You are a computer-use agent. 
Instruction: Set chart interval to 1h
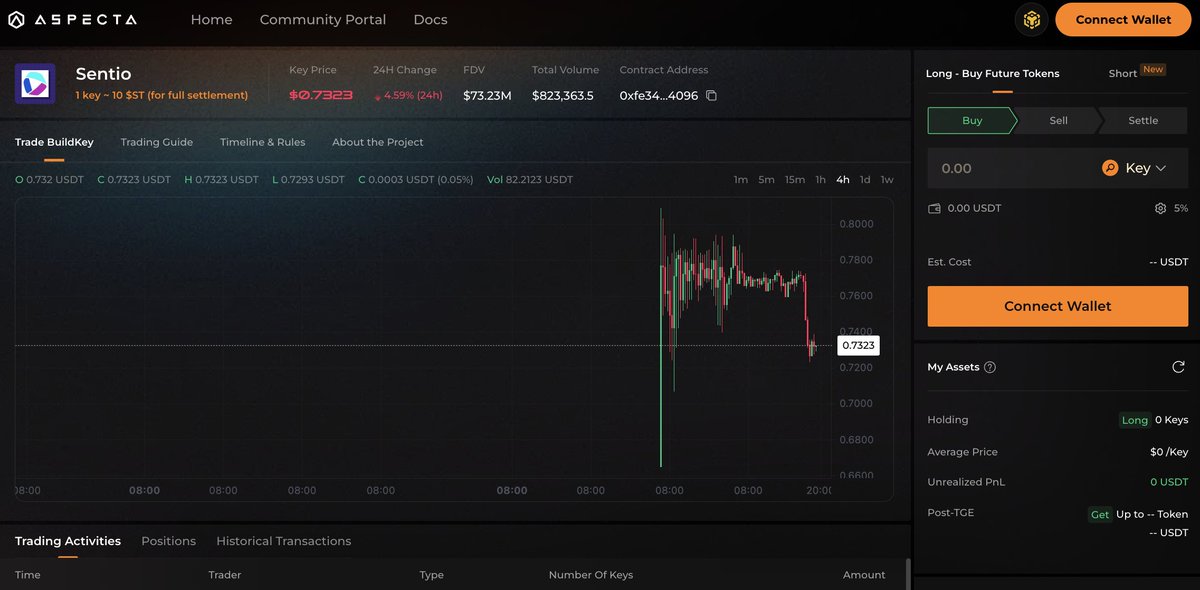pos(820,180)
